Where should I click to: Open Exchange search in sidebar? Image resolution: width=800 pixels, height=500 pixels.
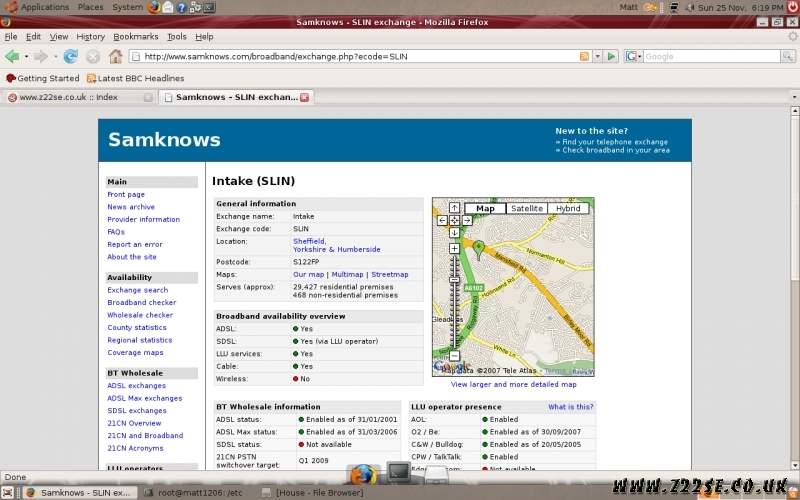click(137, 290)
